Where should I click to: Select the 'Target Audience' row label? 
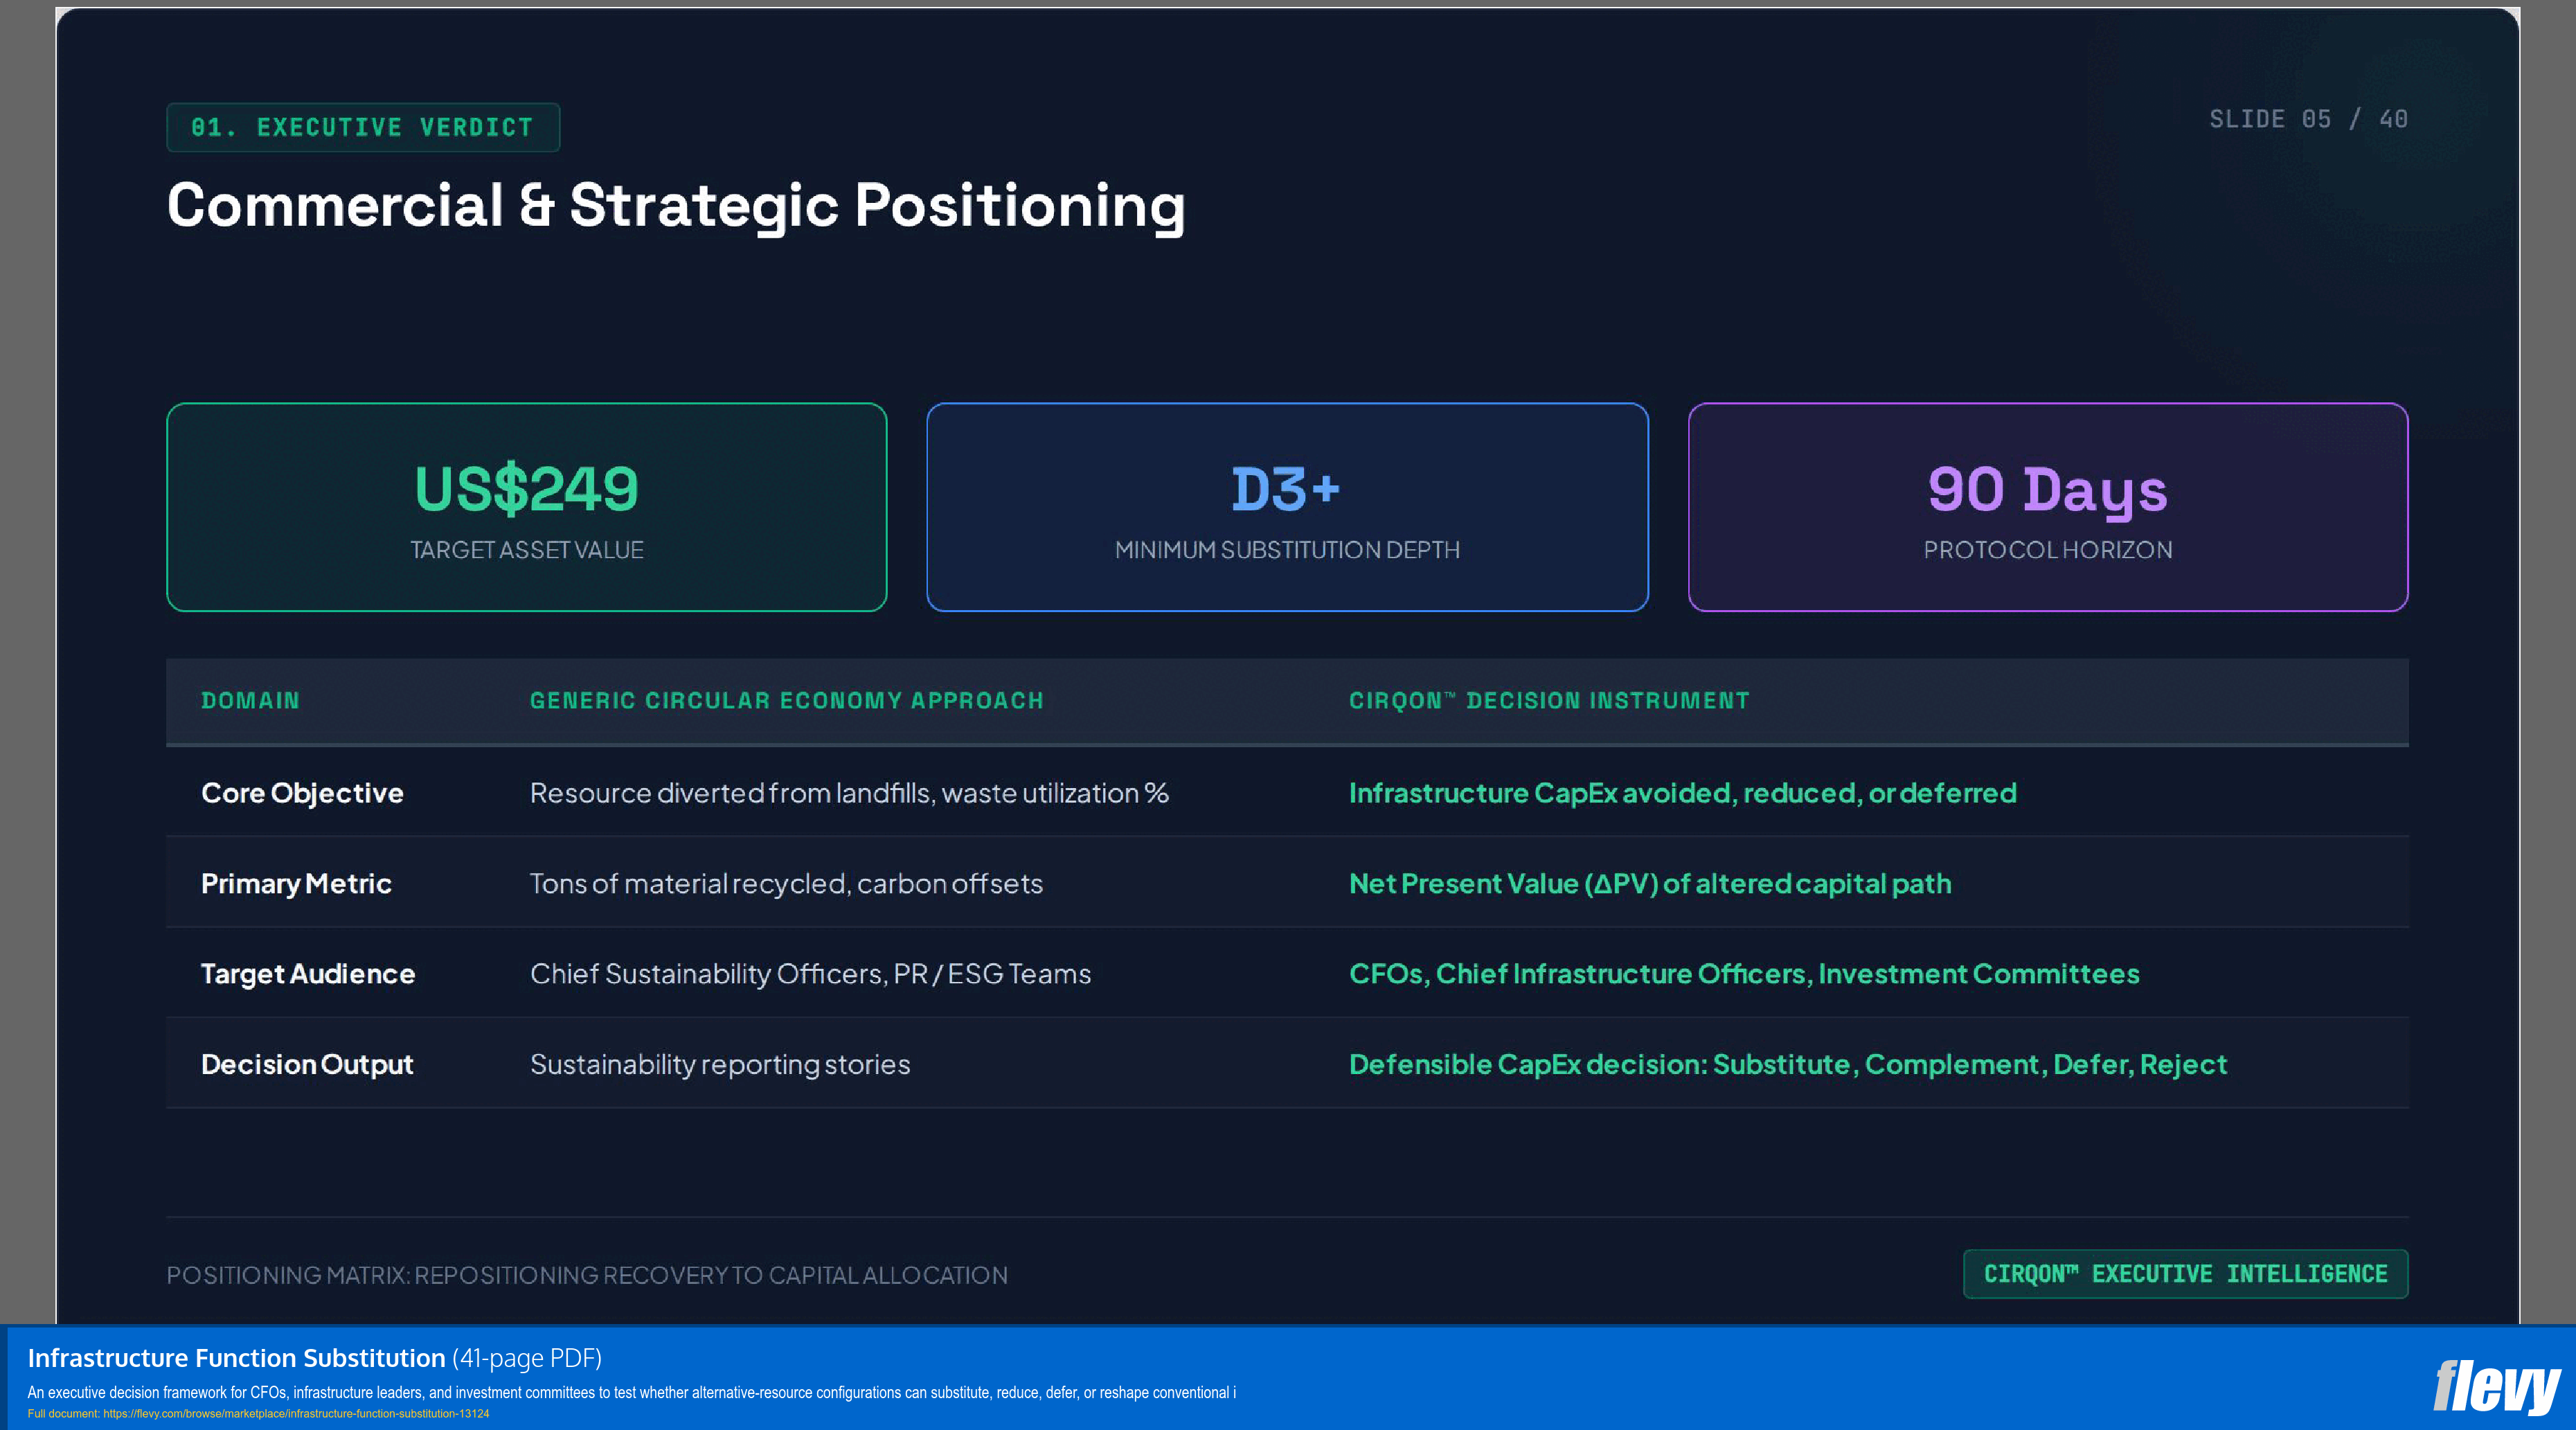[x=308, y=973]
